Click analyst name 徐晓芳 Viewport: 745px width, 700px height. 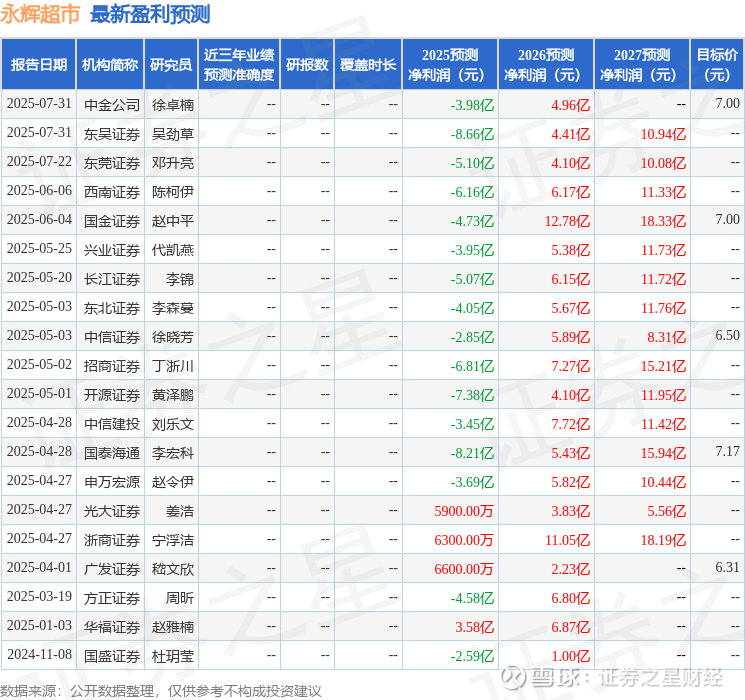click(x=173, y=337)
